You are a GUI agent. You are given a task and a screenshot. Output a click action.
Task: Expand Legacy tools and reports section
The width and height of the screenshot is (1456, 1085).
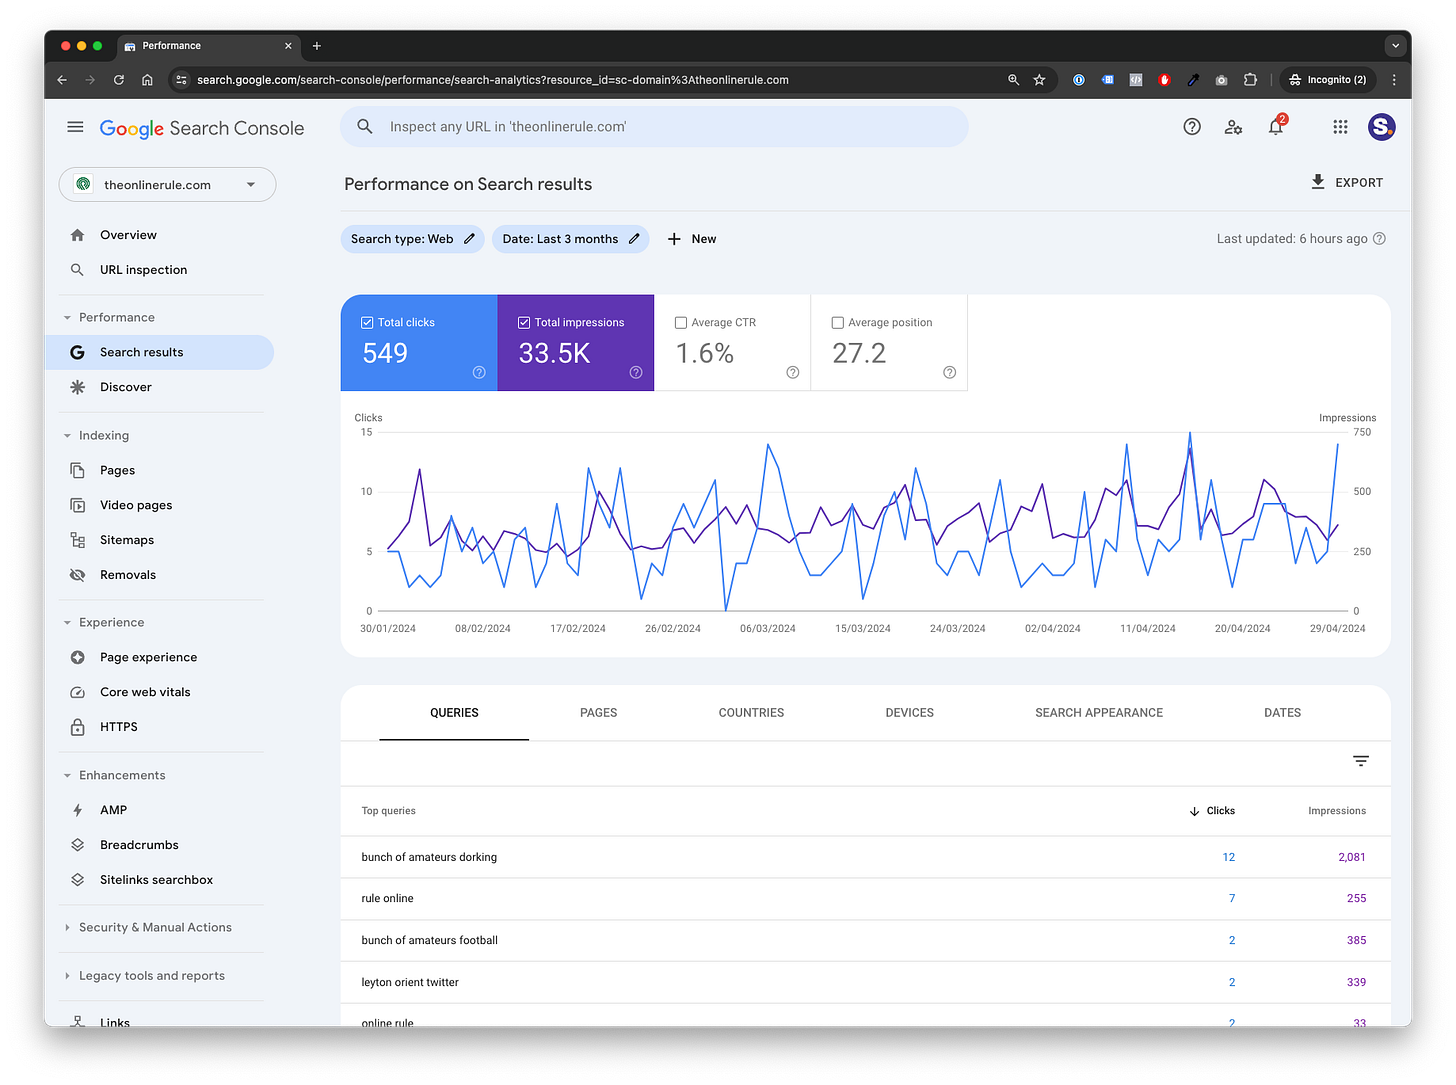pyautogui.click(x=145, y=975)
